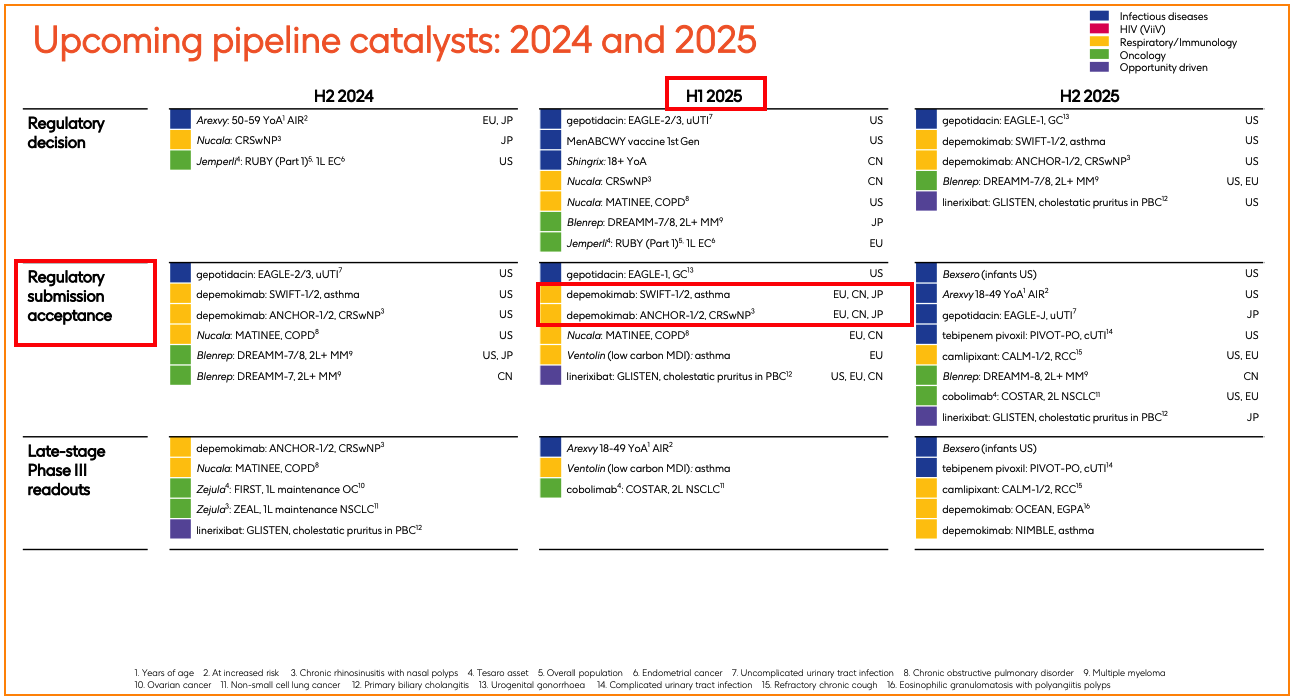Click the 'H1 2025' column heading
The width and height of the screenshot is (1300, 700).
pyautogui.click(x=716, y=96)
